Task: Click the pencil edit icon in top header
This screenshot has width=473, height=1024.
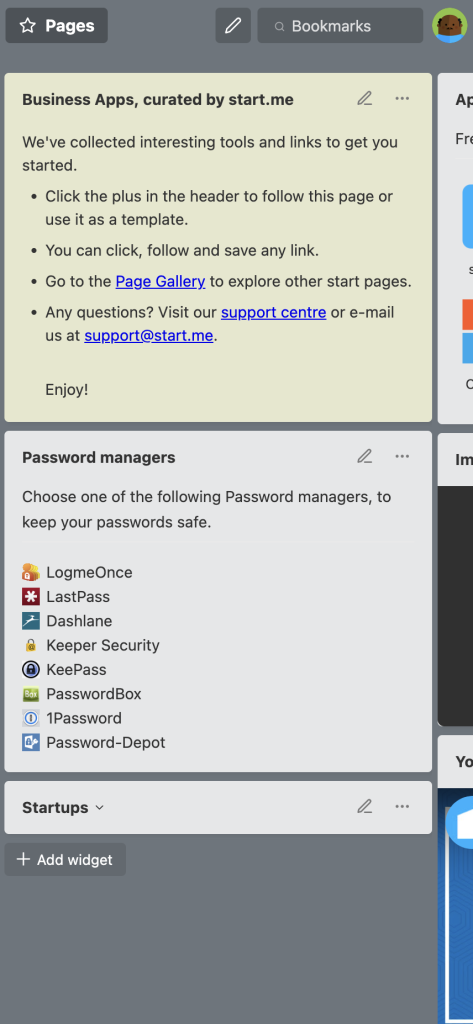Action: click(233, 25)
